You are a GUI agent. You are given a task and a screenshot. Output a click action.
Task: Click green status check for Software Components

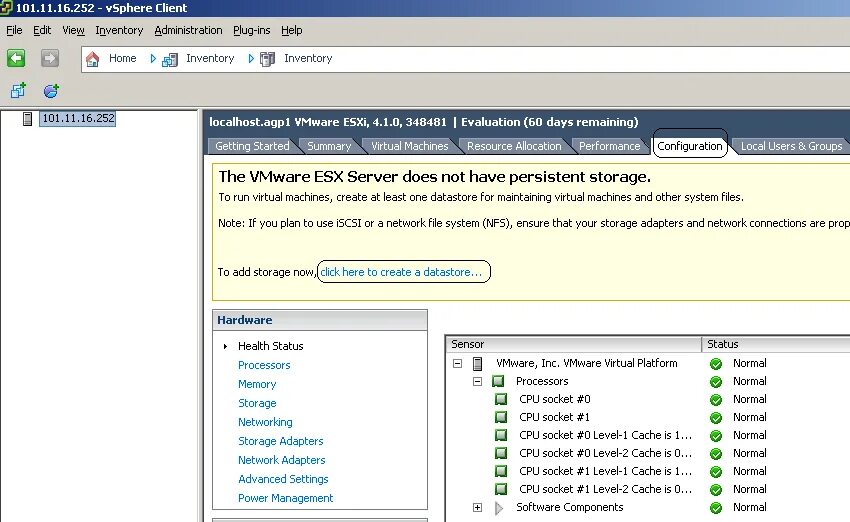(716, 508)
